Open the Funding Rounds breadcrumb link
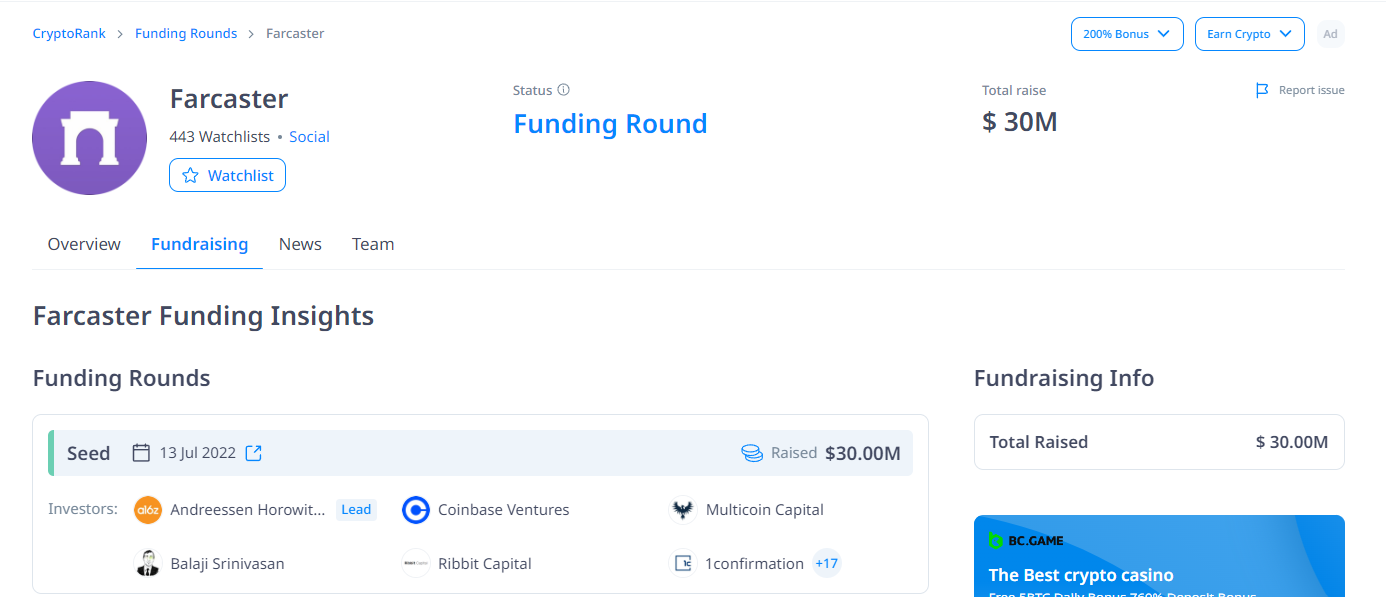 (186, 33)
